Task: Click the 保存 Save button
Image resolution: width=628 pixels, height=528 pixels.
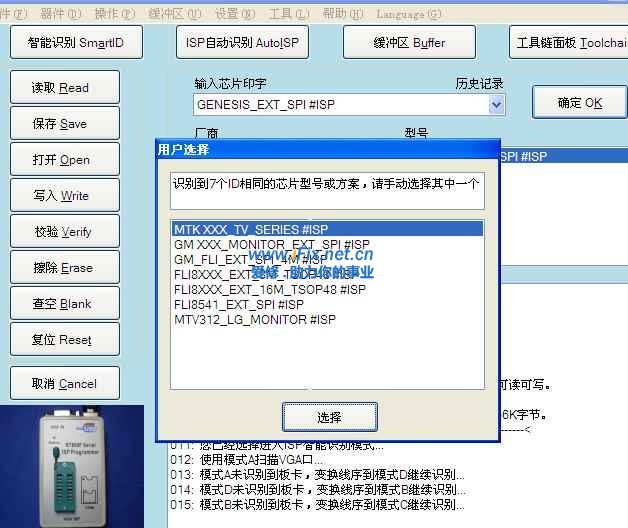Action: click(65, 123)
